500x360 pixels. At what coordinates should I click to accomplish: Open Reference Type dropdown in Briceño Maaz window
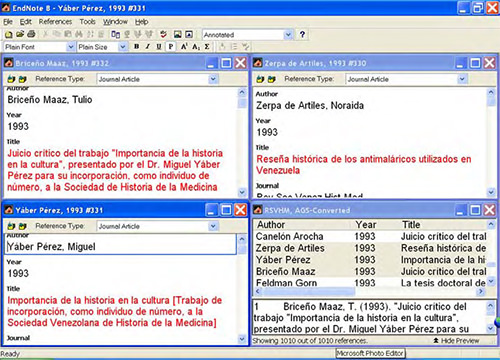pos(213,79)
